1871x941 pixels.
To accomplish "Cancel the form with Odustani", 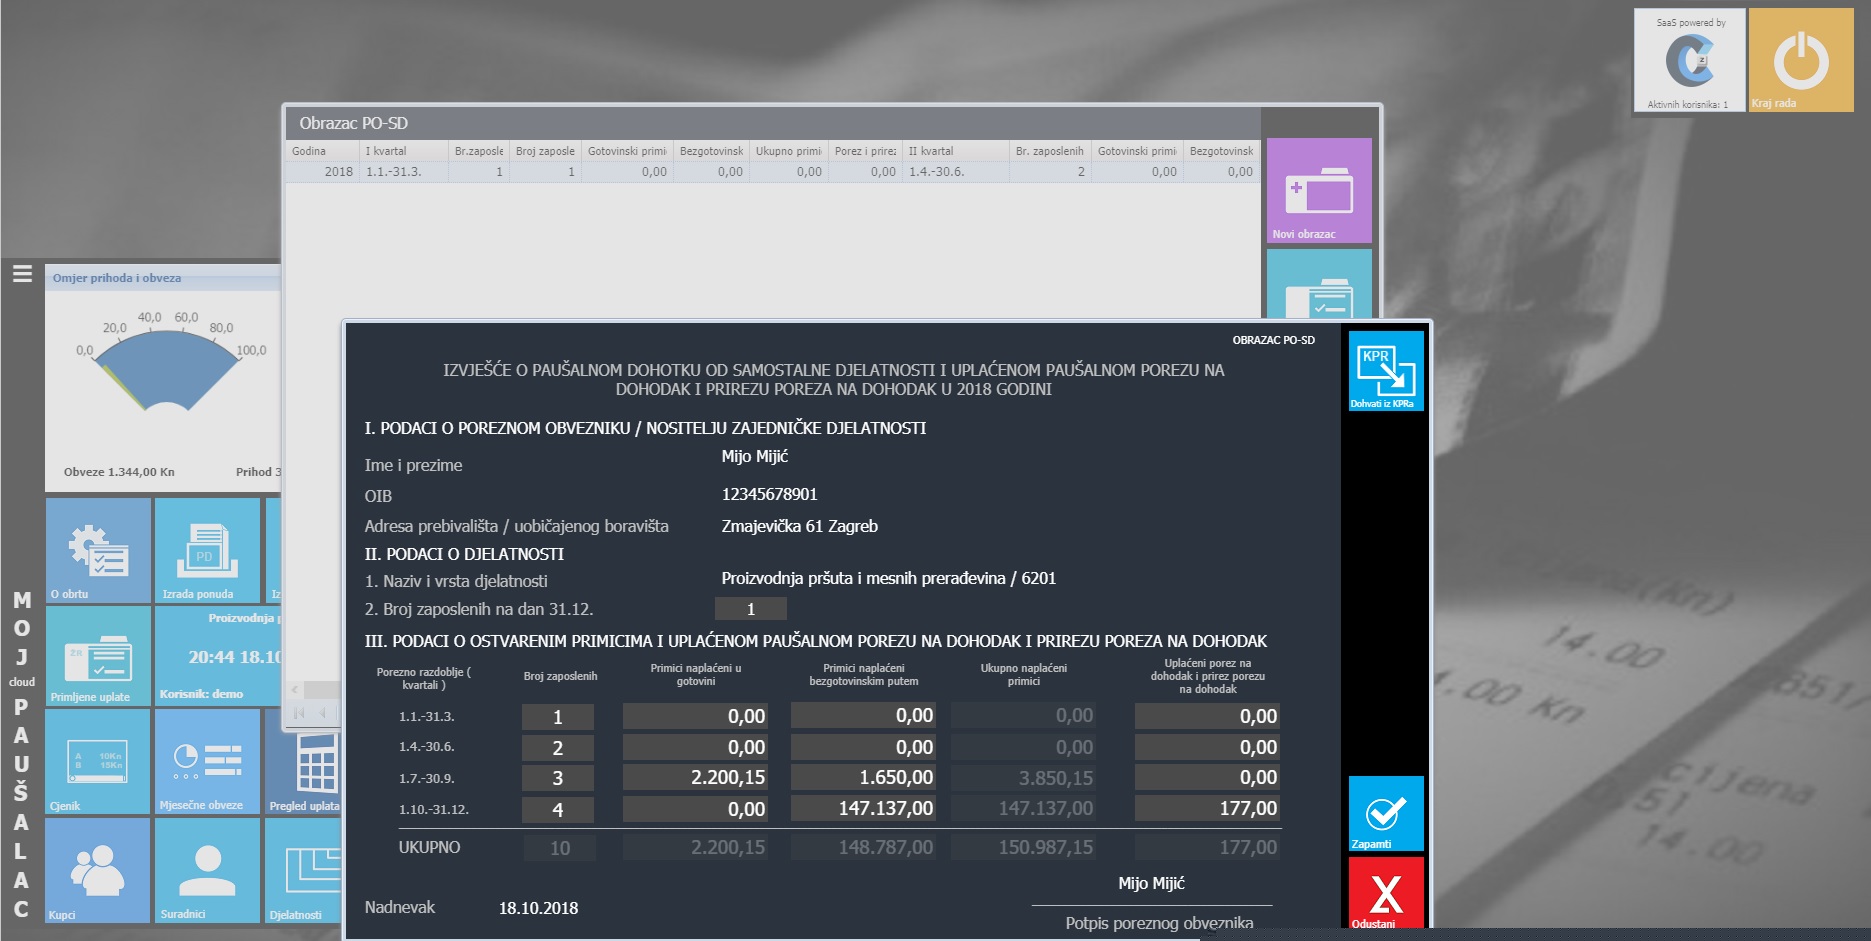I will pyautogui.click(x=1385, y=893).
